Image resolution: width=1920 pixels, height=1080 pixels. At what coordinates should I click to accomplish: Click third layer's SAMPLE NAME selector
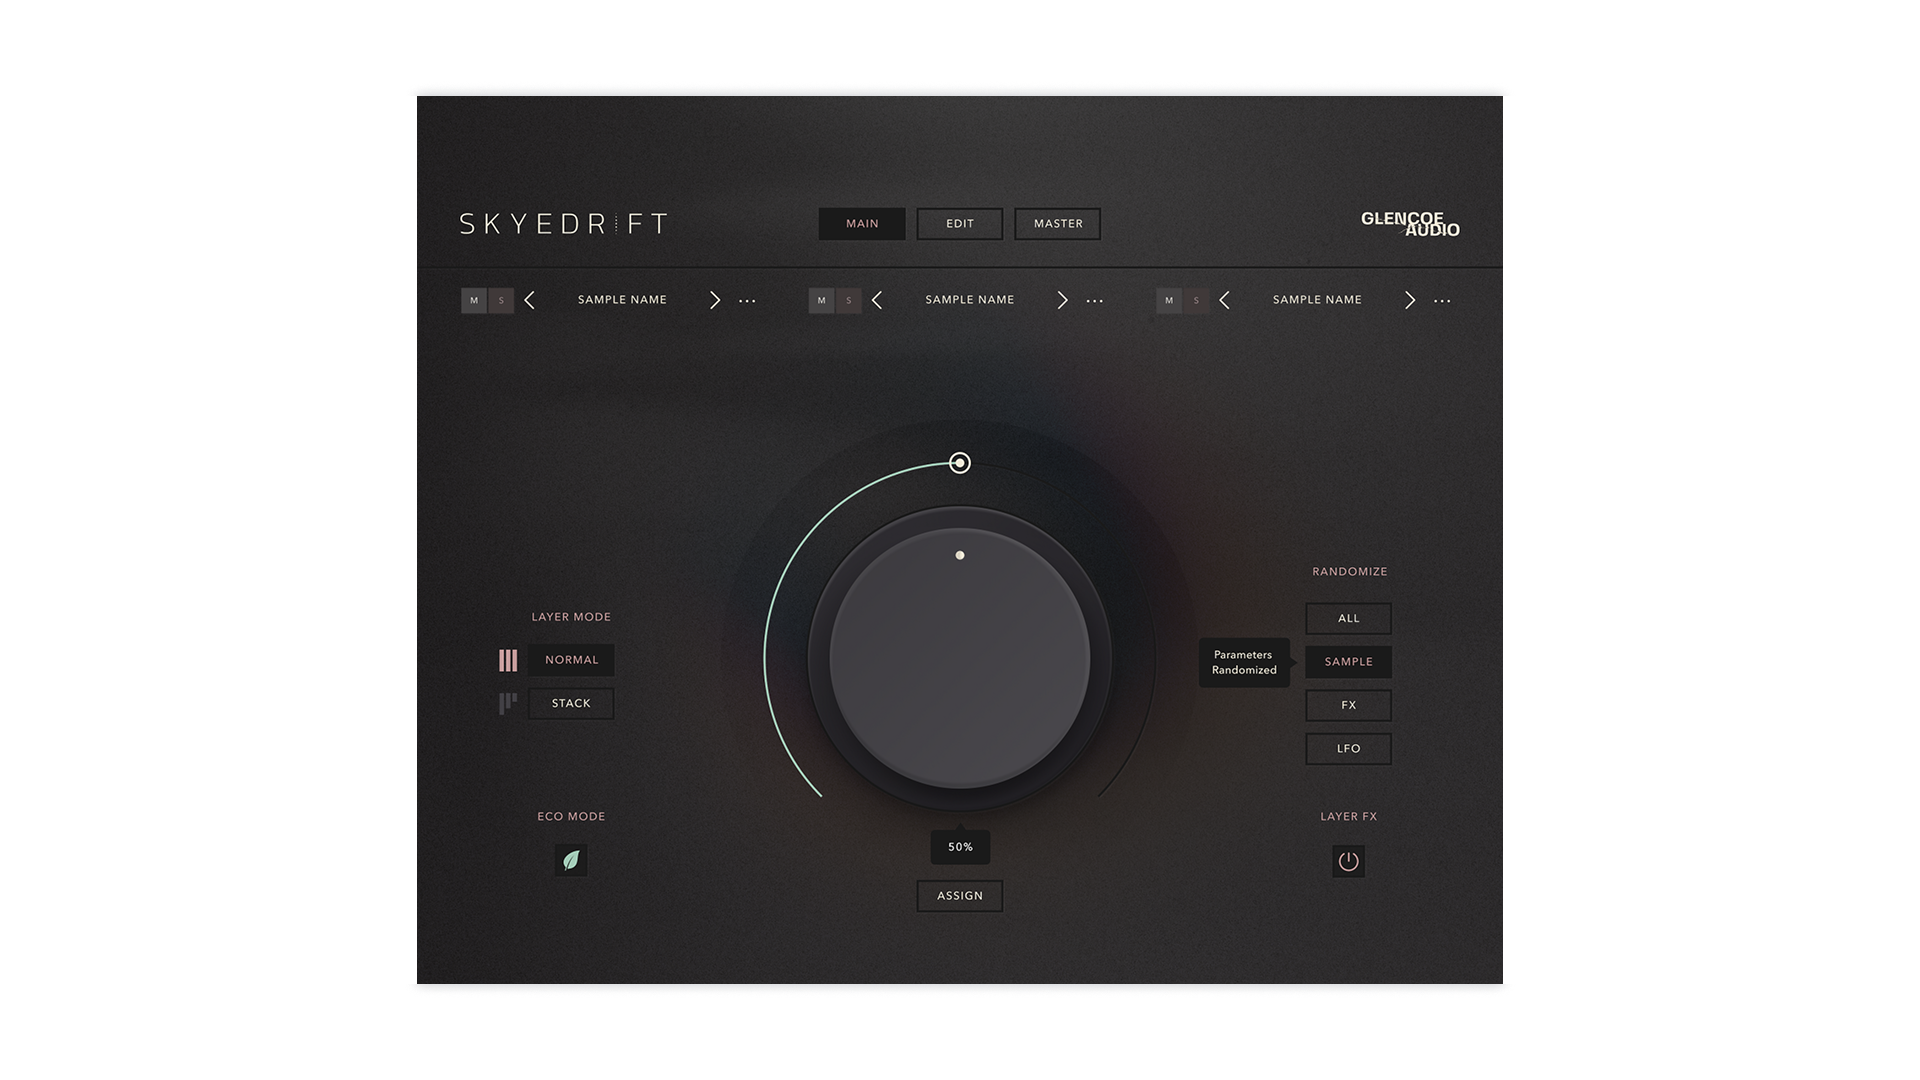1317,300
